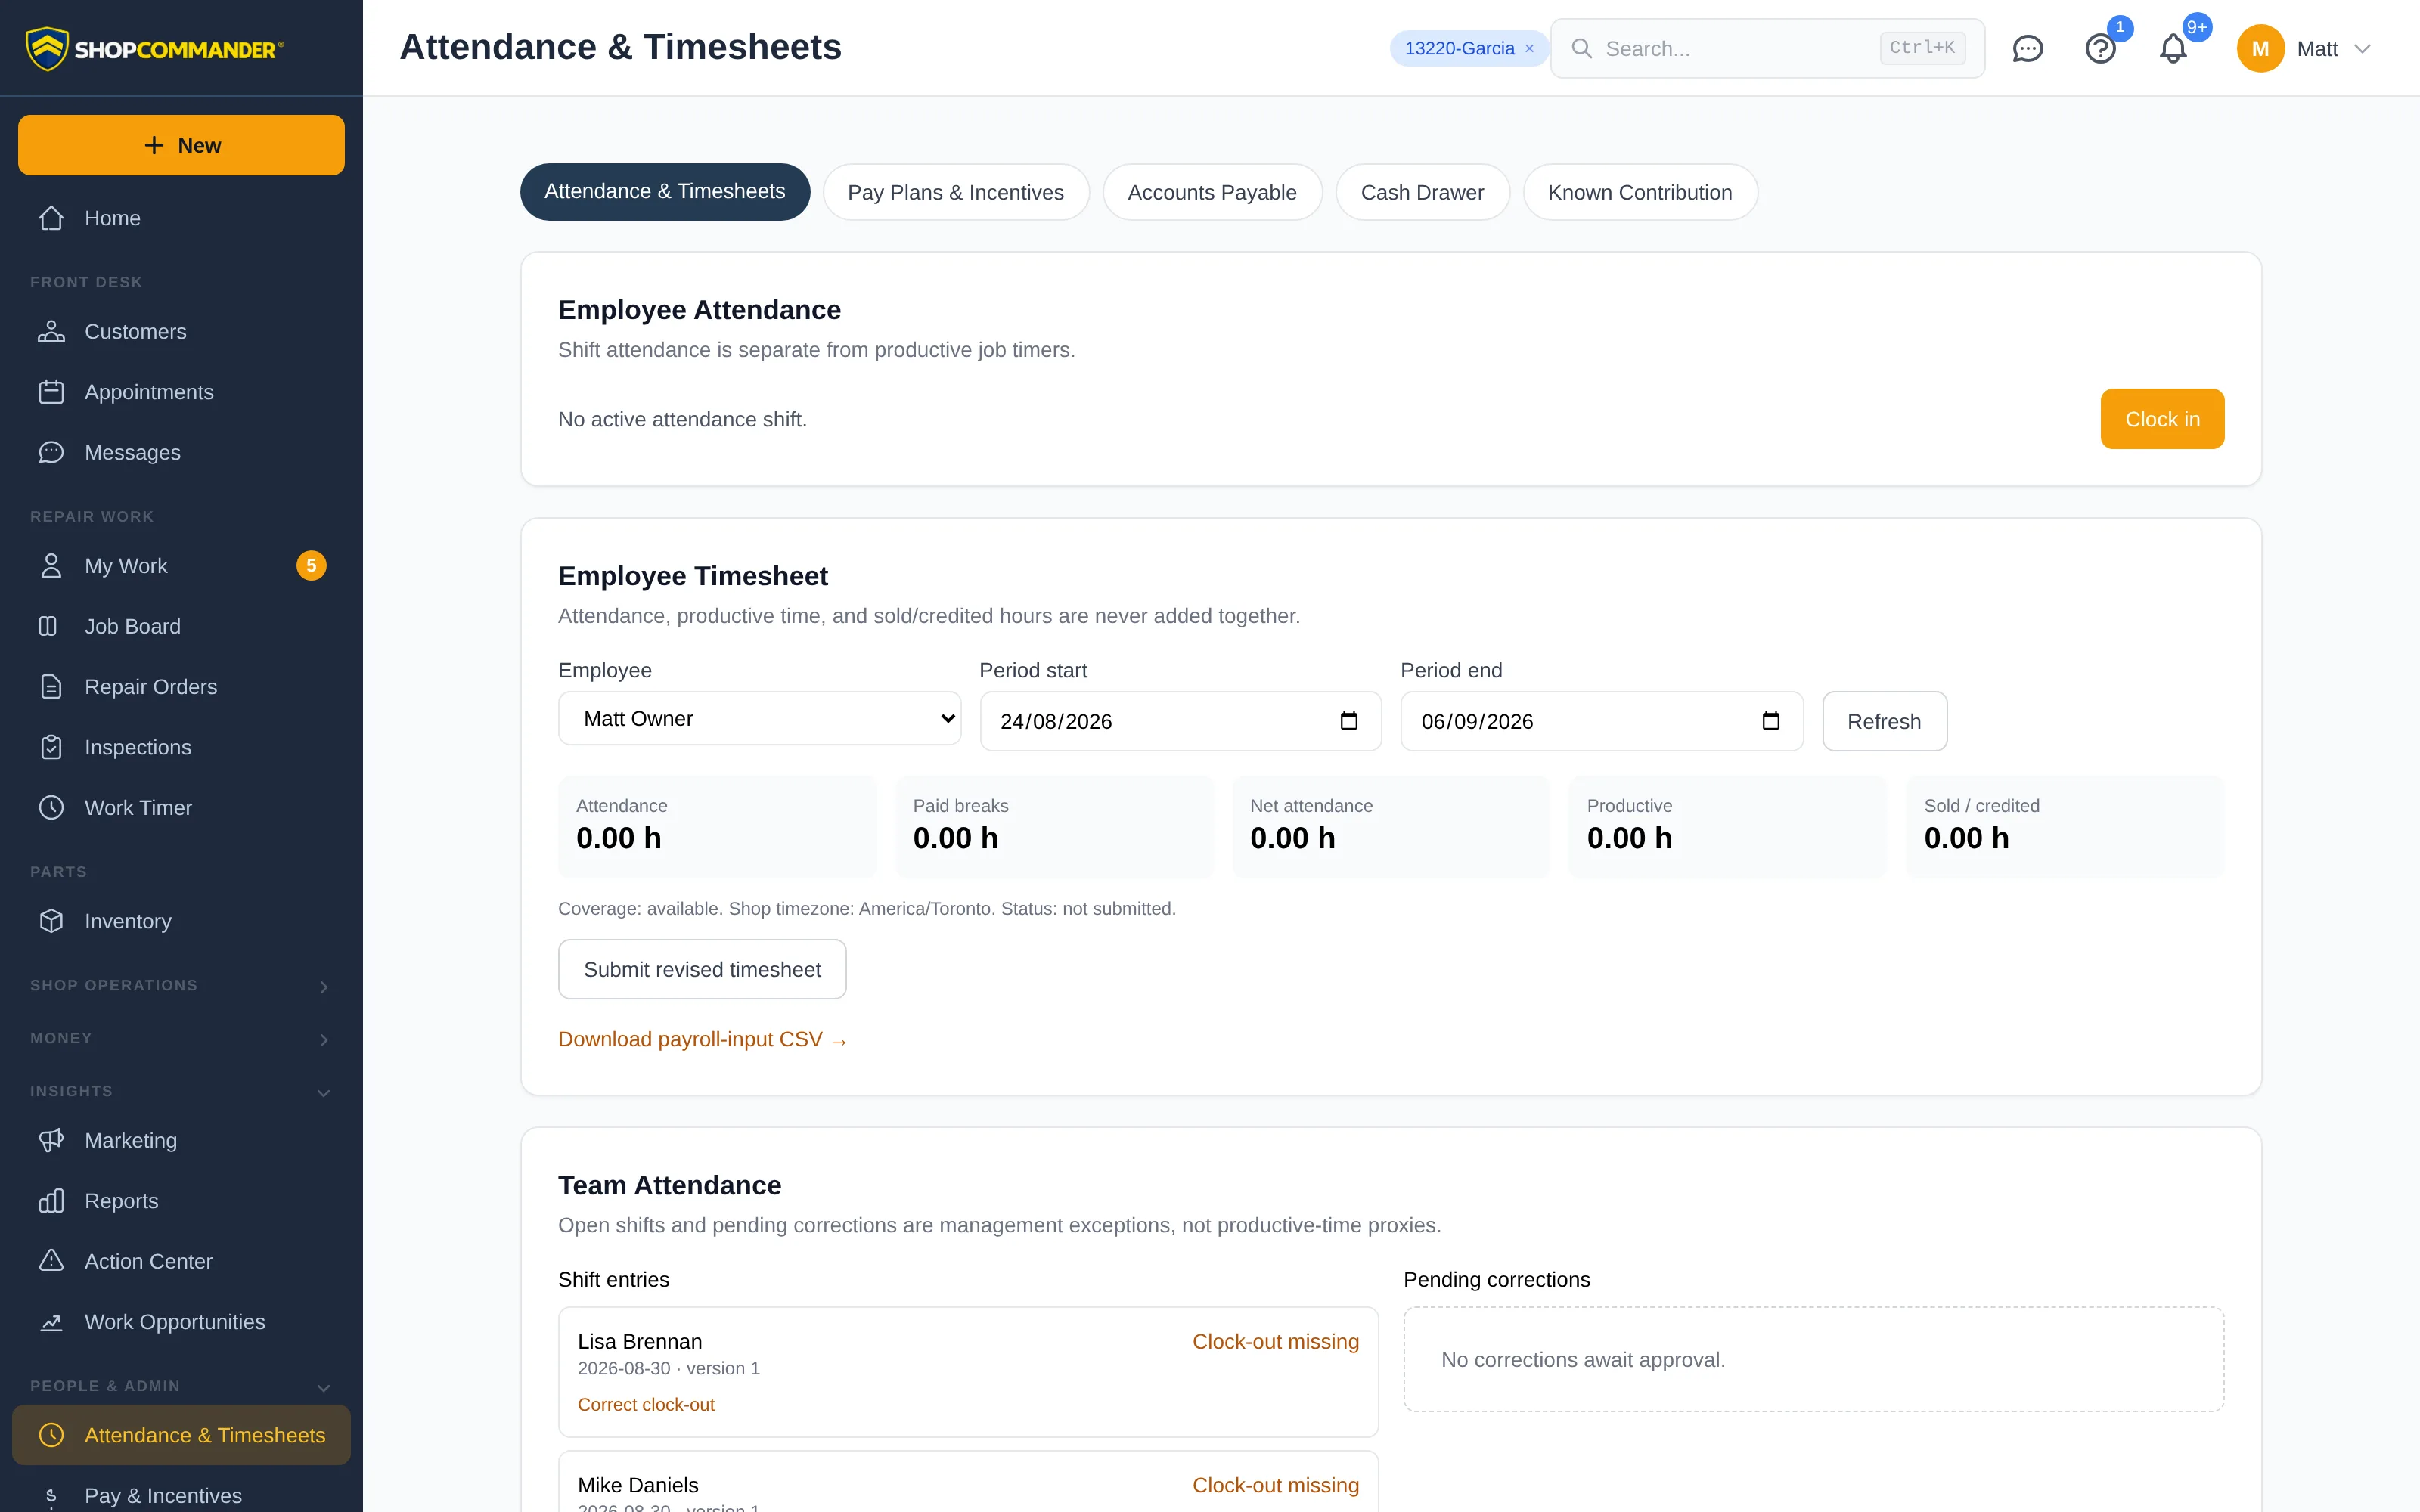2420x1512 pixels.
Task: Click the My Work badge showing 5
Action: (311, 566)
